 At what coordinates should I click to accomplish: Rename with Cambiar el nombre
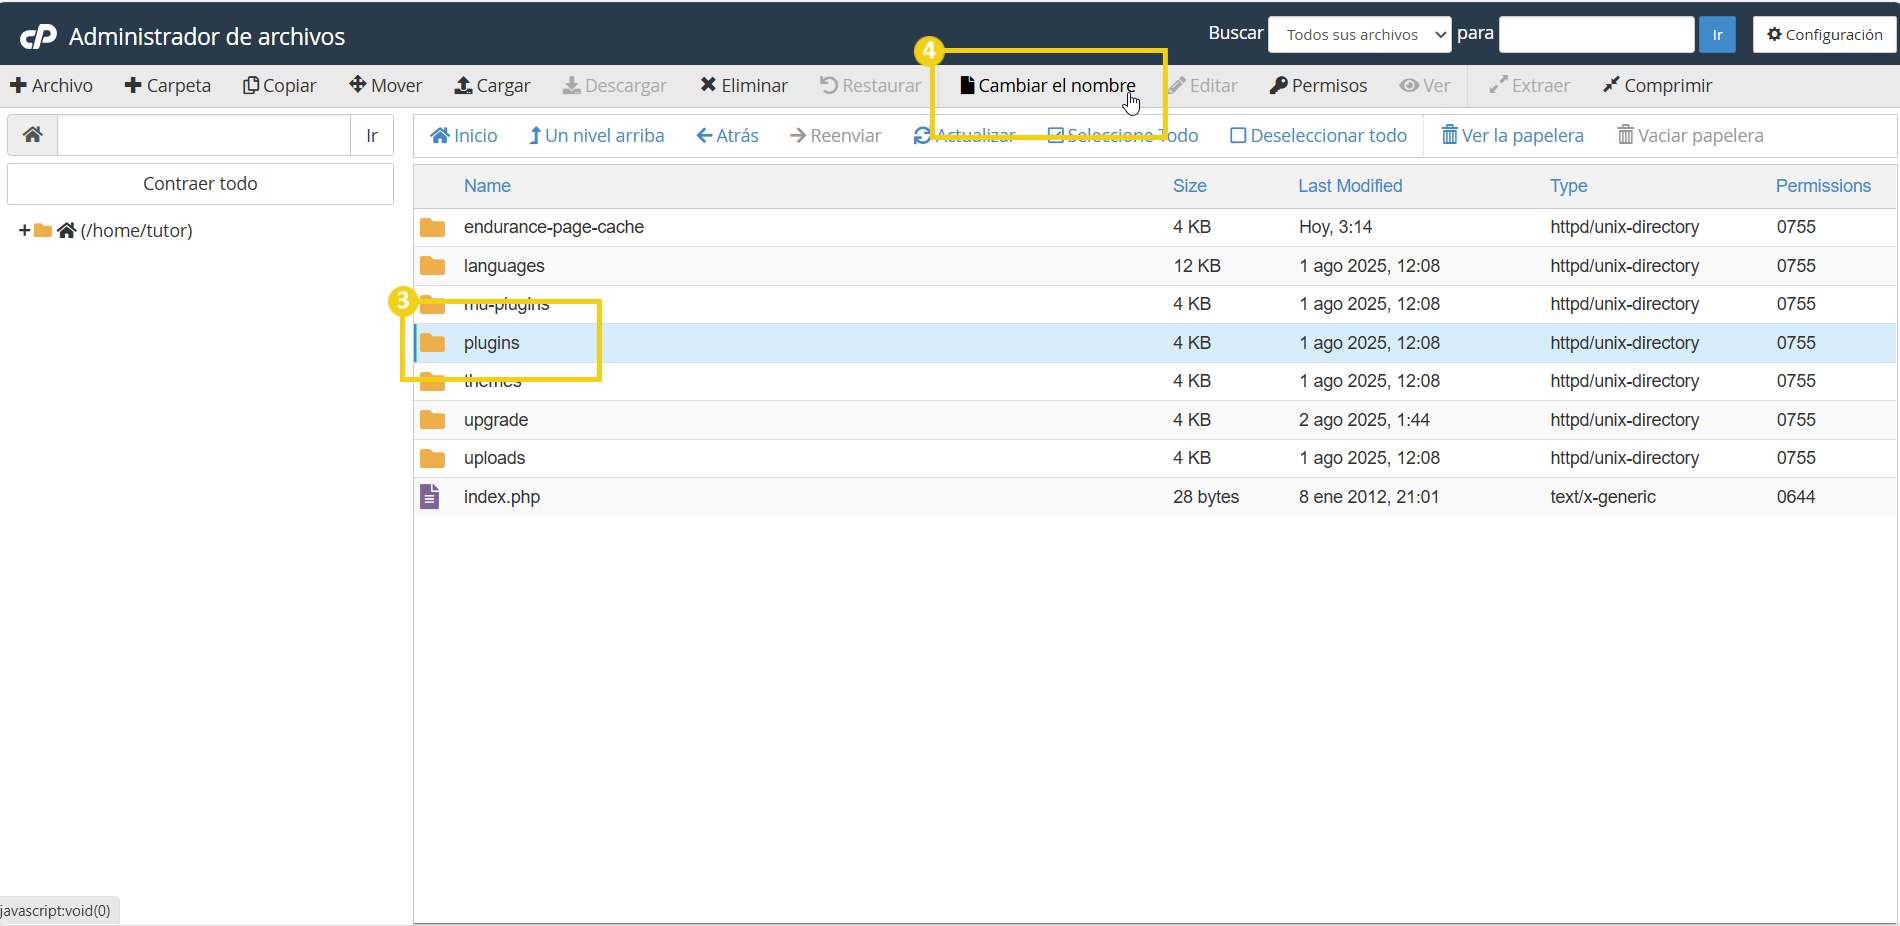pos(1047,86)
